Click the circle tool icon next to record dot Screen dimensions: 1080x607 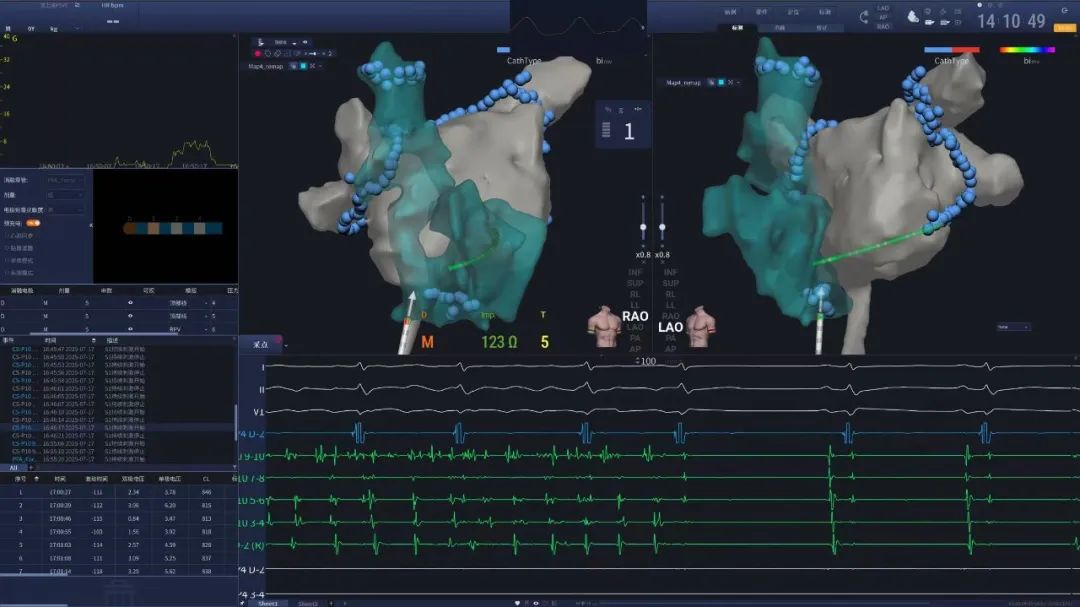[x=268, y=53]
